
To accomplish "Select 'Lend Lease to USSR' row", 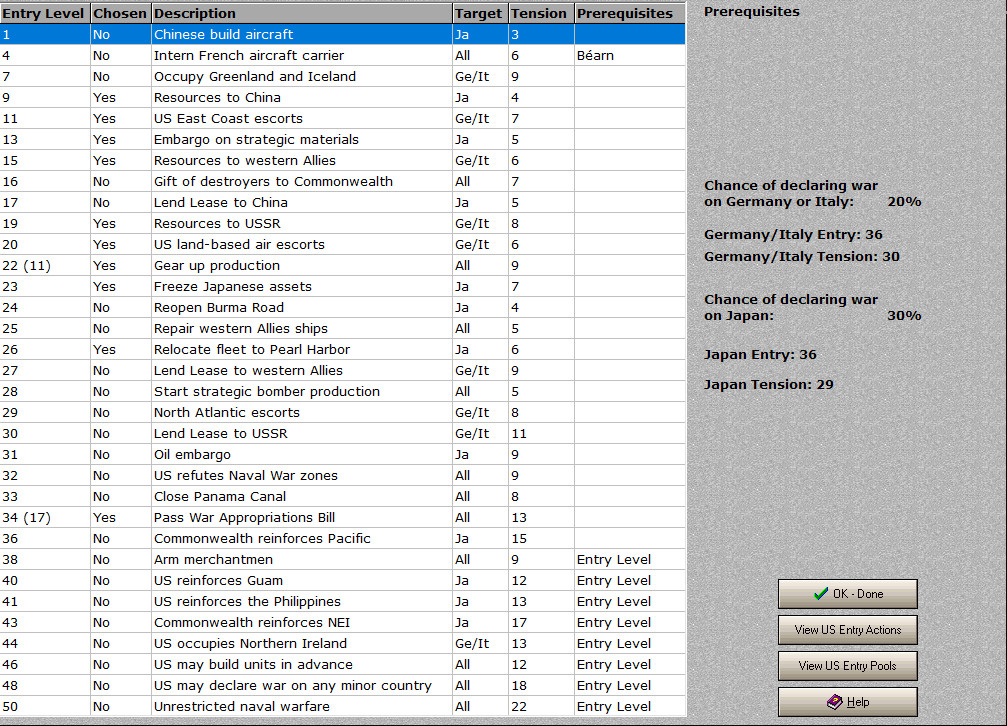I will click(x=342, y=433).
